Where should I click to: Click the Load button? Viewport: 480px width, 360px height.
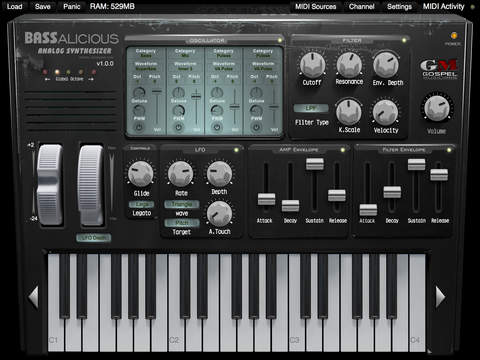[15, 6]
